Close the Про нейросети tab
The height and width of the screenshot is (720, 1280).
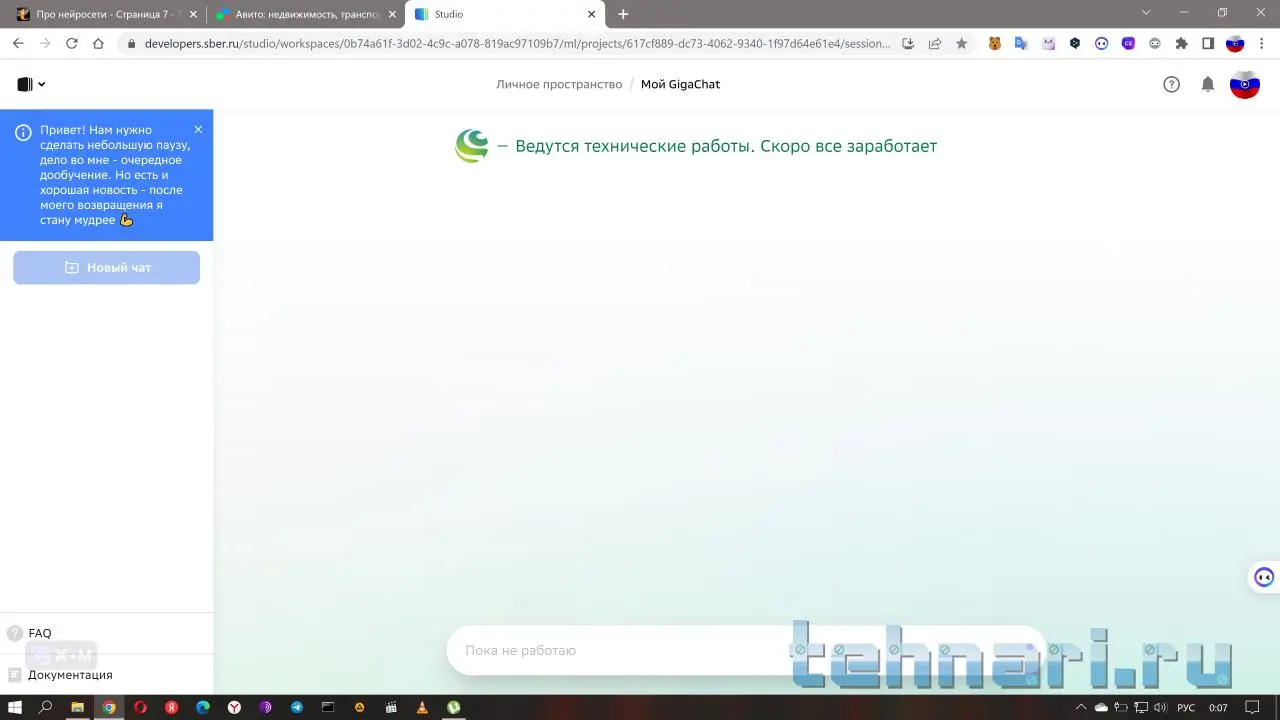[x=193, y=15]
